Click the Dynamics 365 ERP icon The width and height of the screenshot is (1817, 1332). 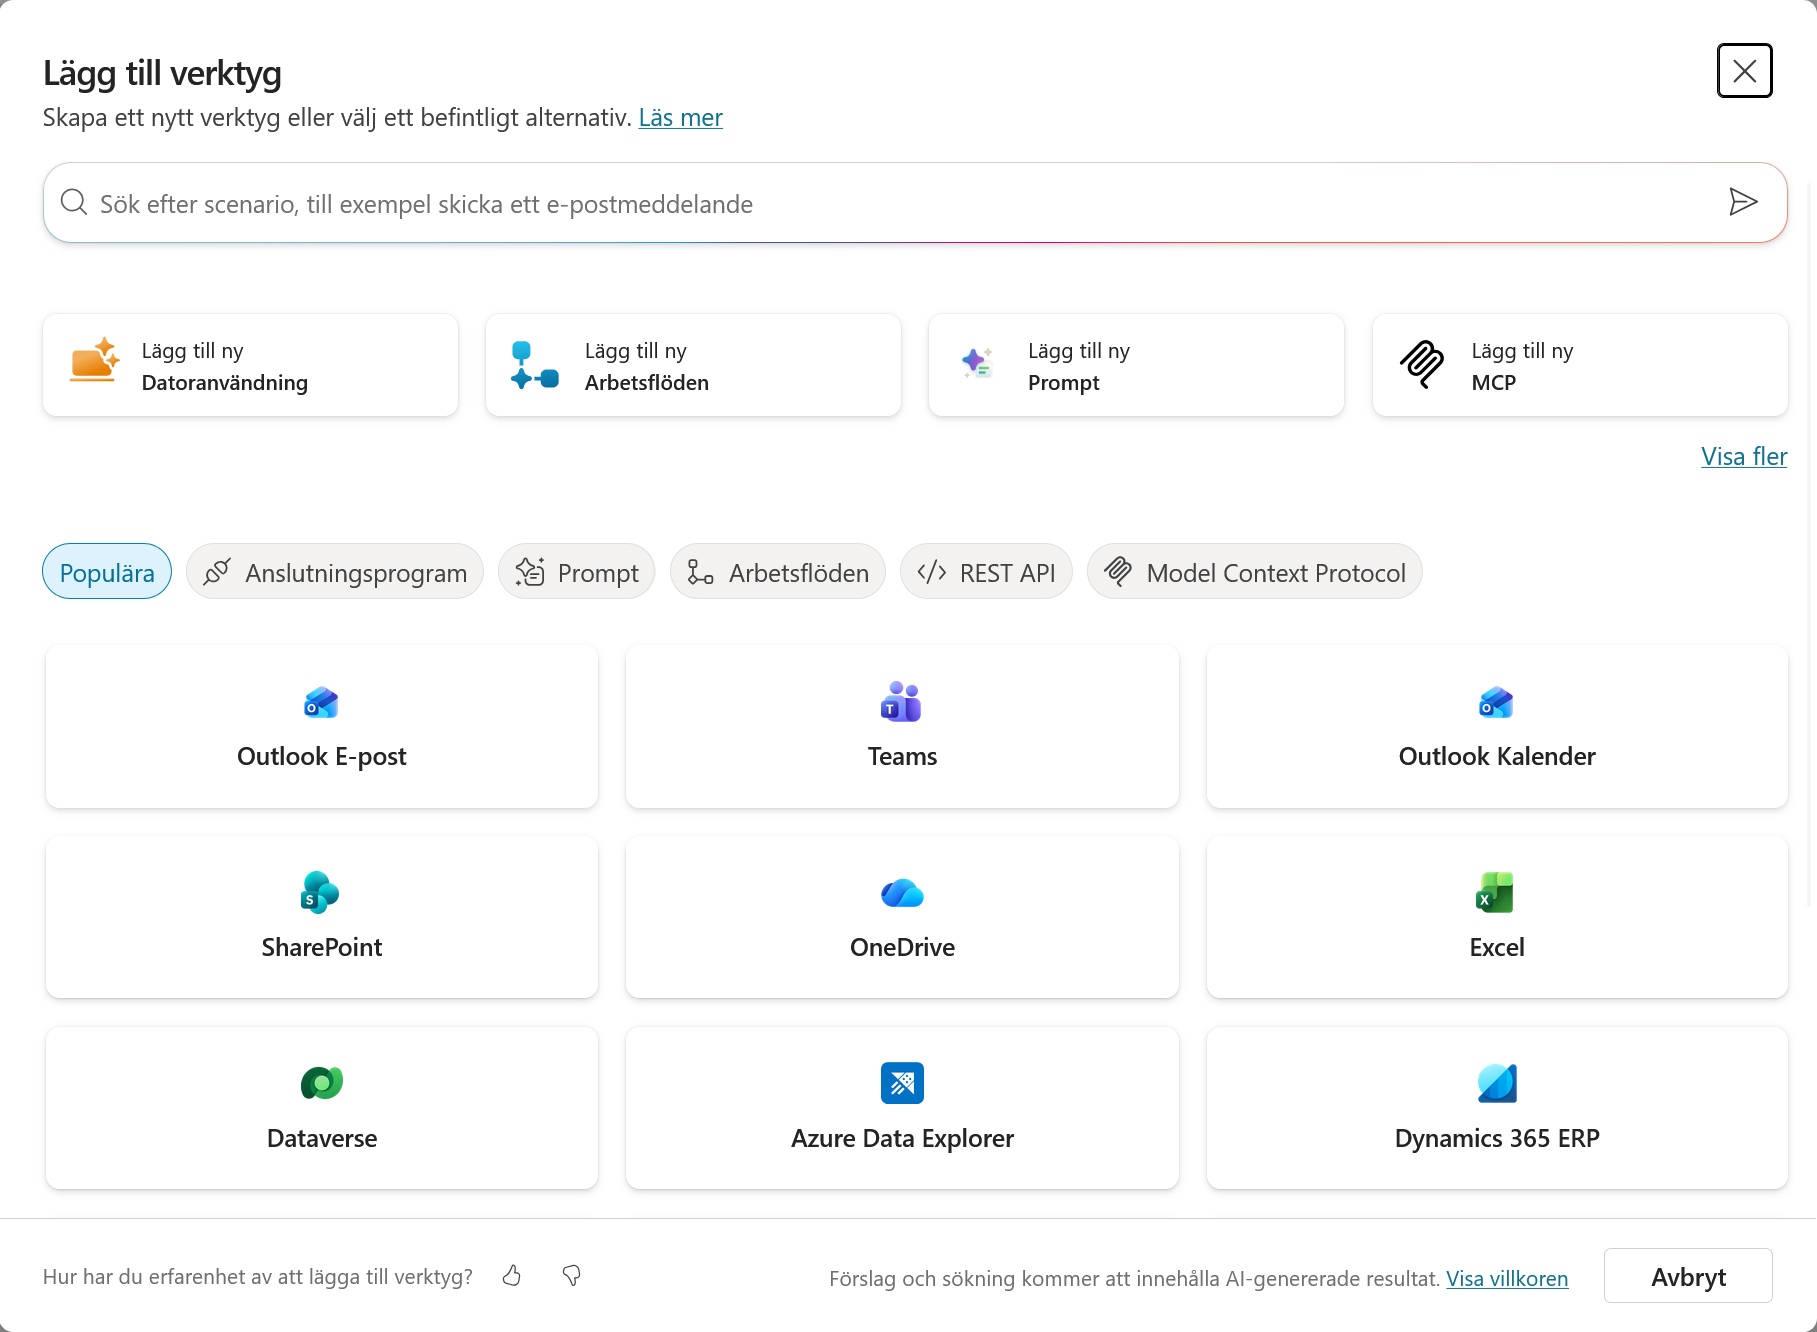[1497, 1083]
